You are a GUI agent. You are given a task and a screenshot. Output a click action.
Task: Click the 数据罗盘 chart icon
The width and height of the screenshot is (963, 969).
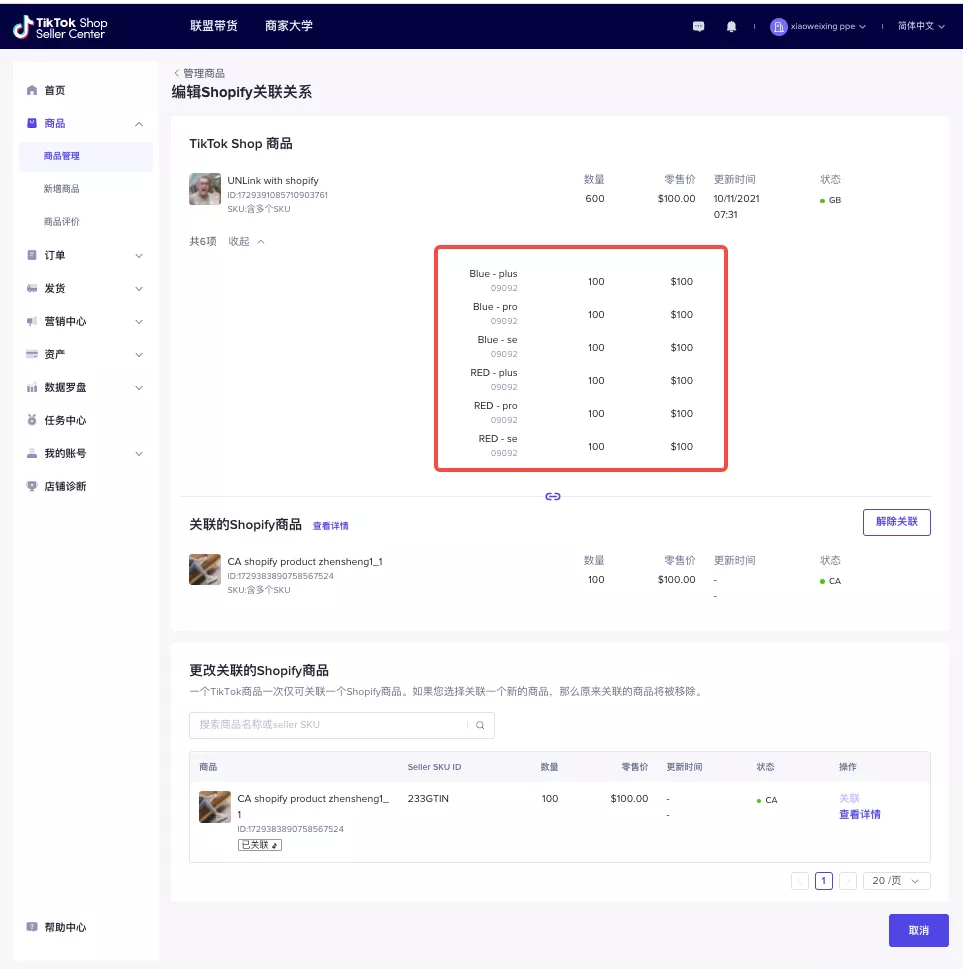32,387
